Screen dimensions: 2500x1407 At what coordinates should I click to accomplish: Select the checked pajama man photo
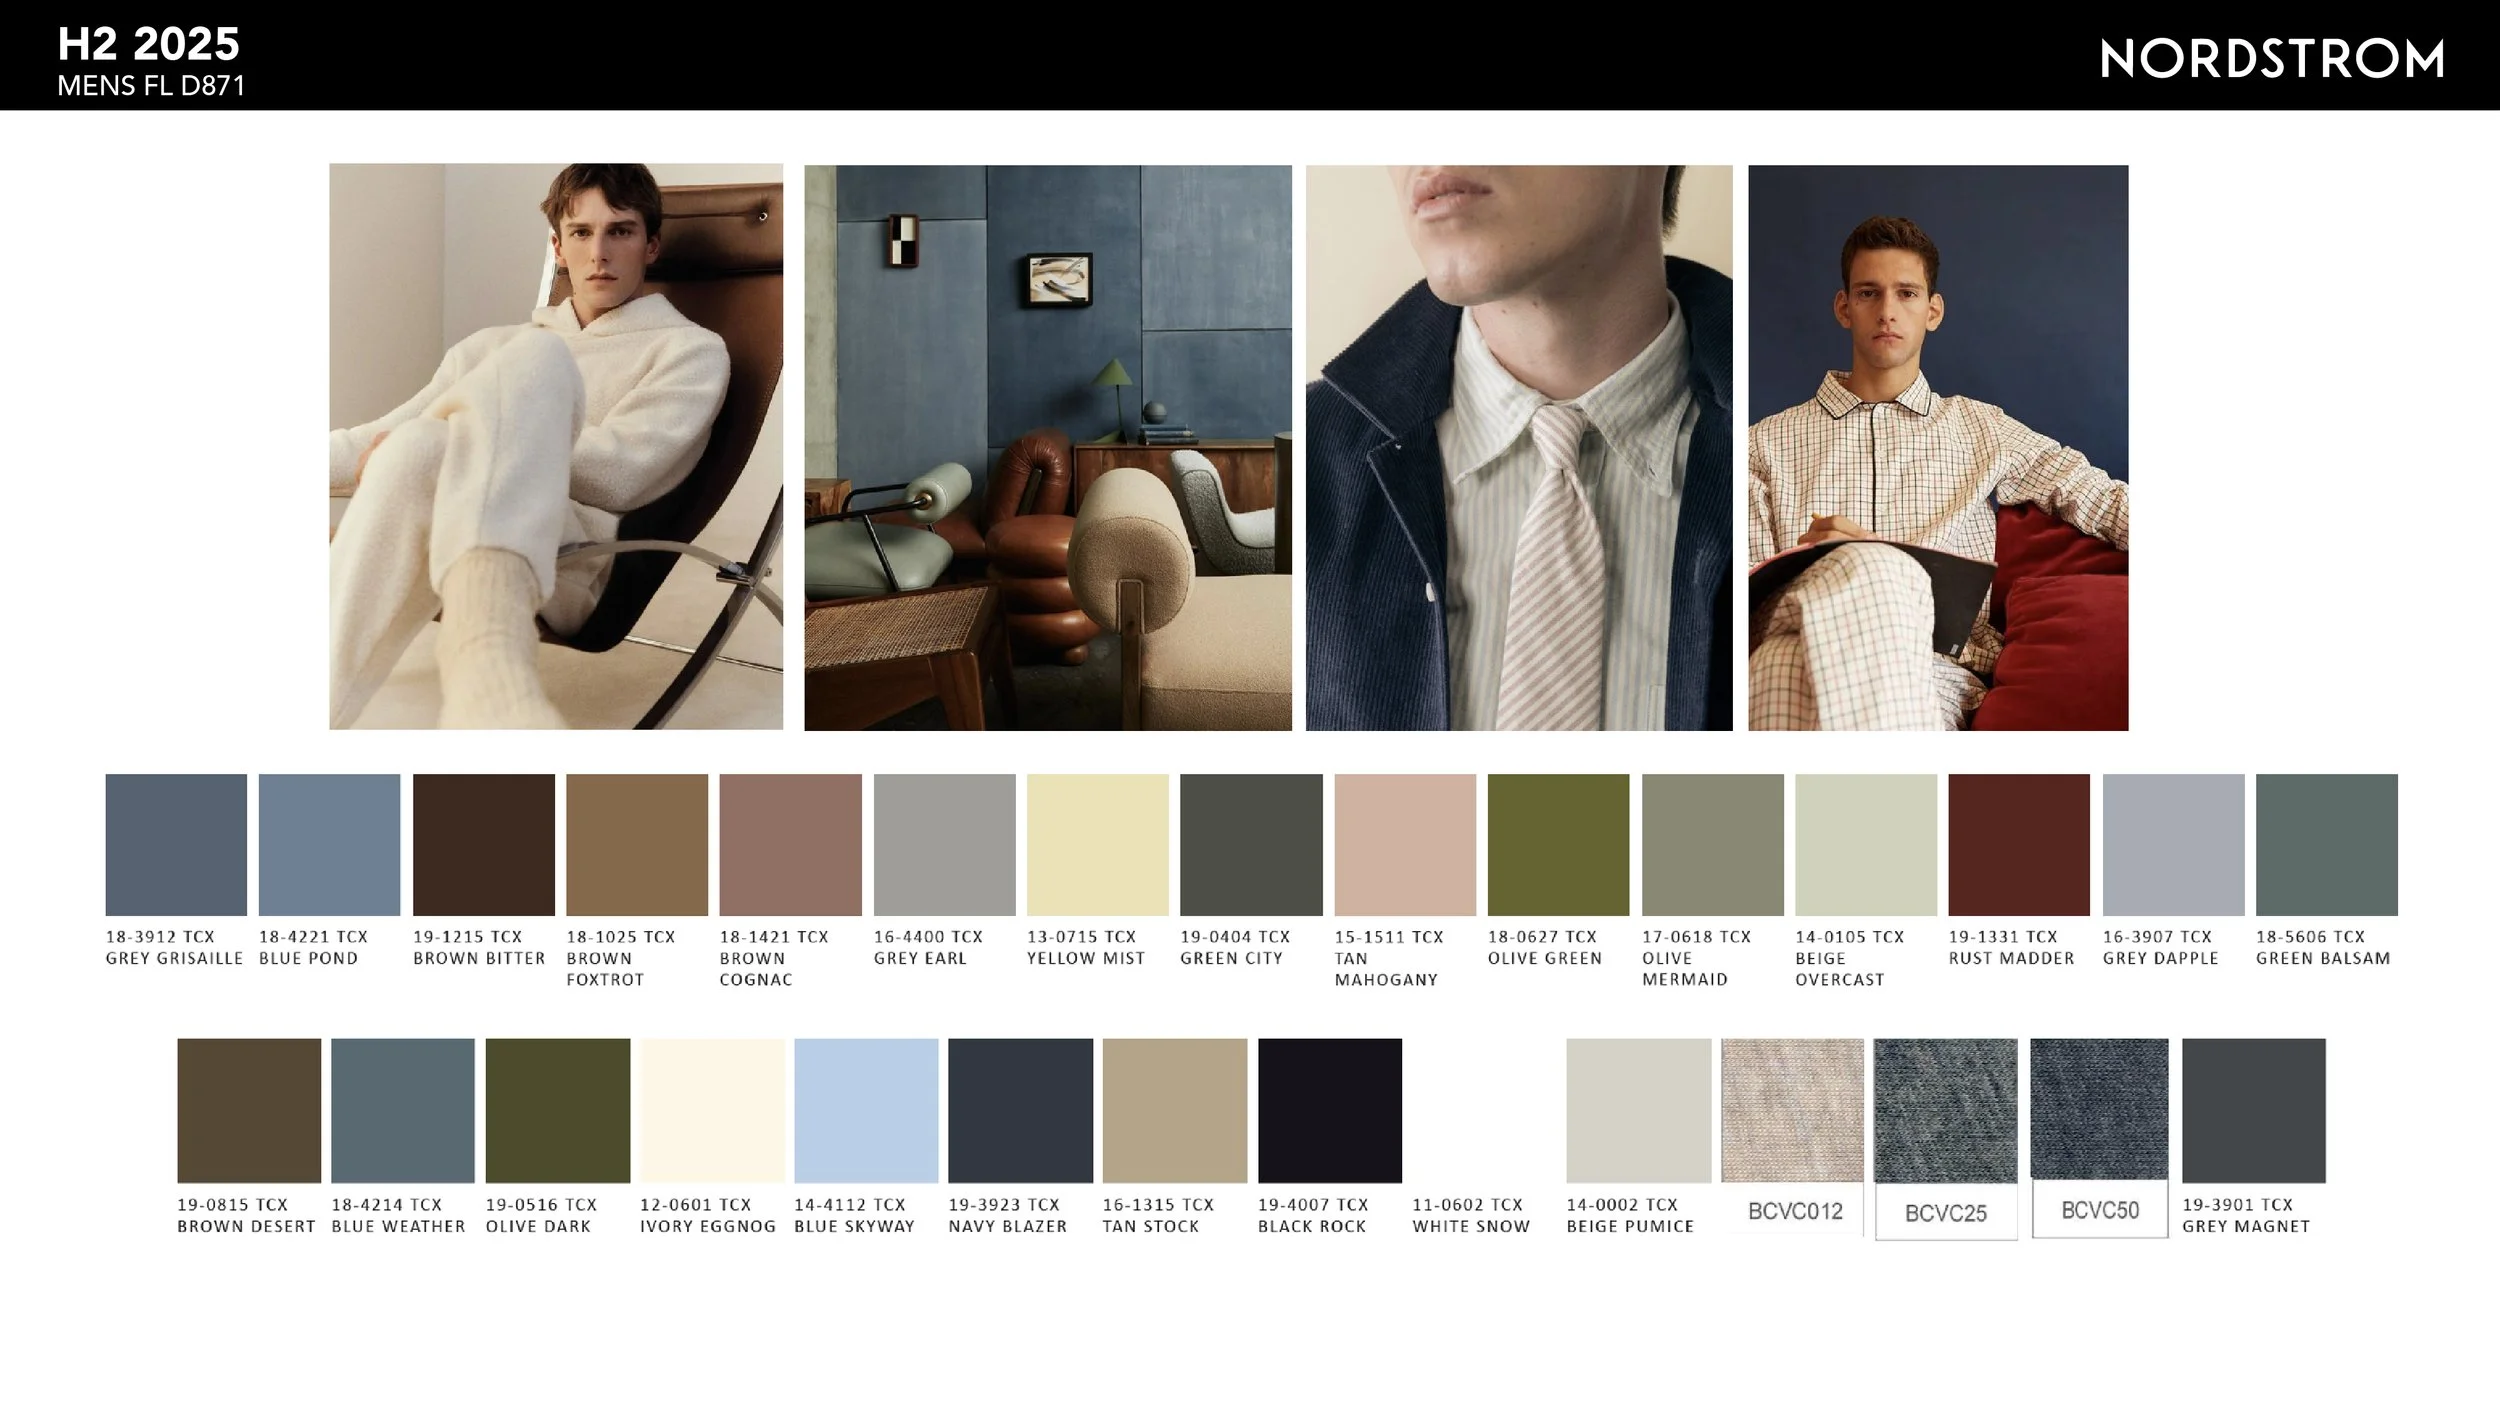tap(1937, 447)
